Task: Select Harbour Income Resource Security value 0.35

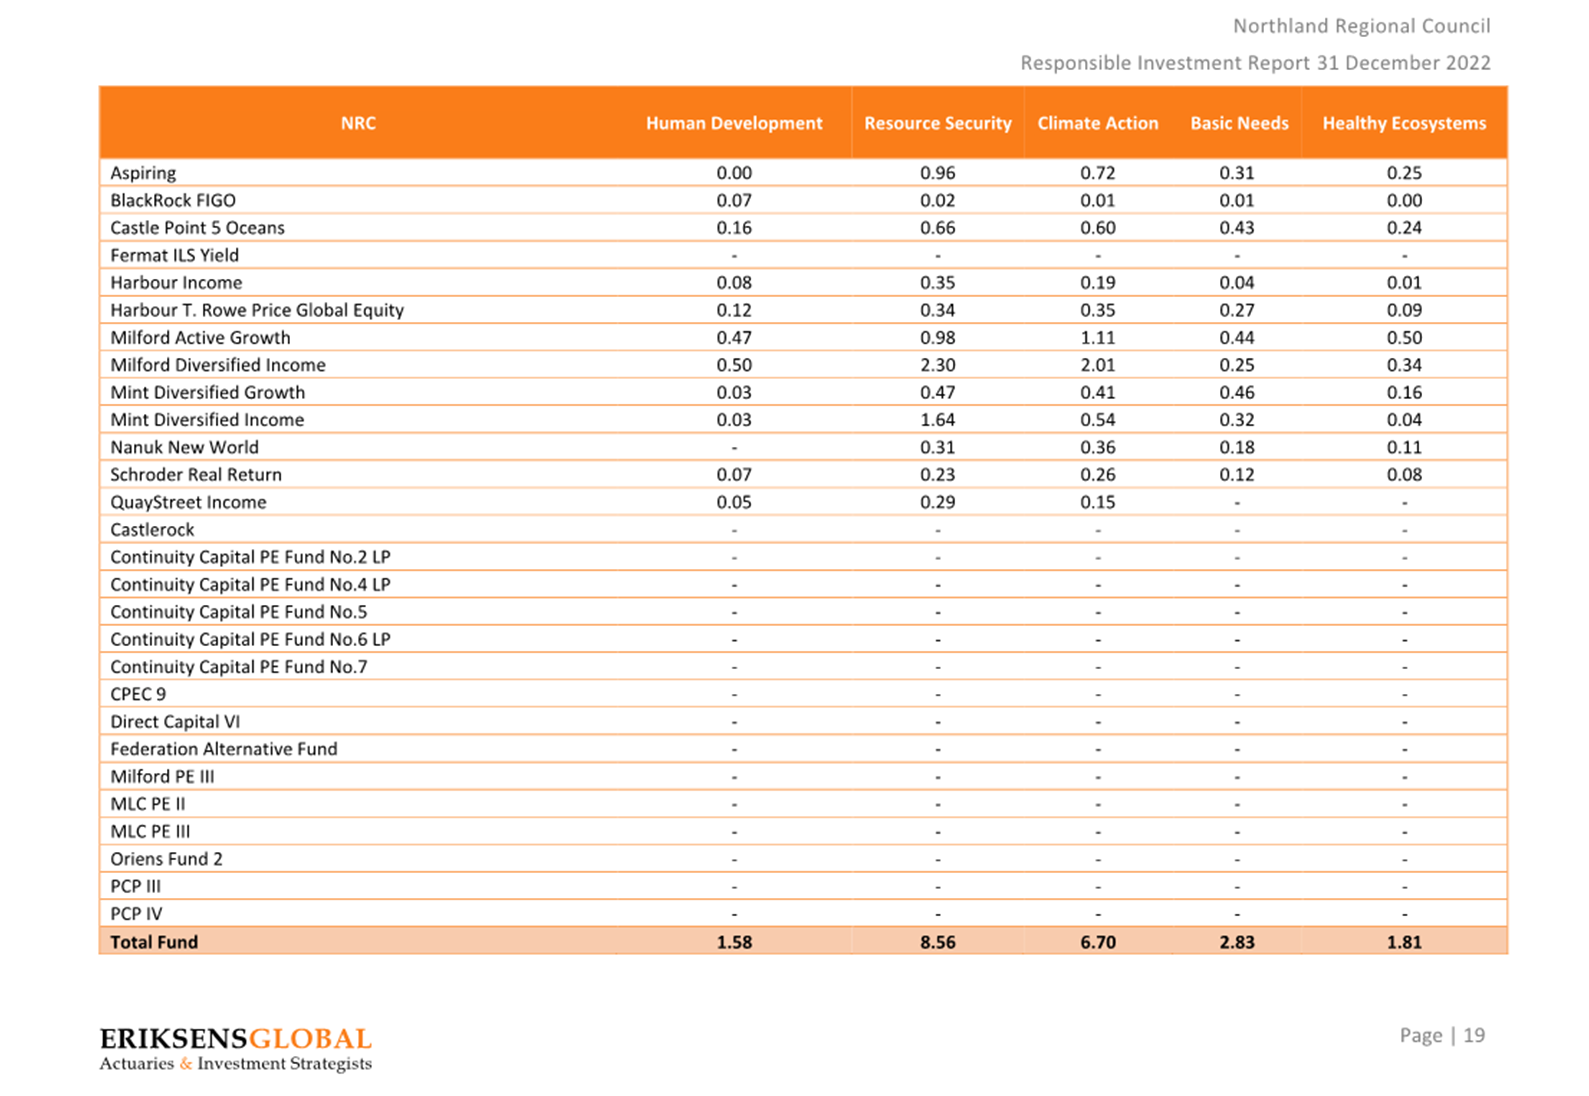Action: pos(938,283)
